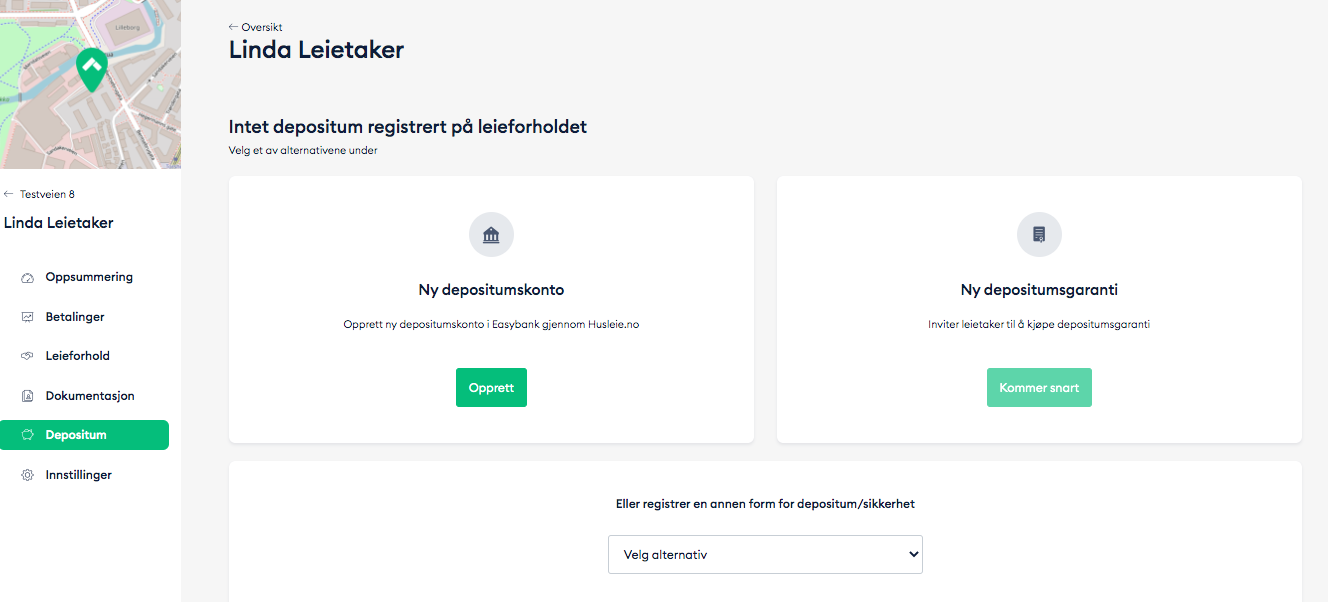Open the Velg alternativ dropdown

click(x=765, y=554)
